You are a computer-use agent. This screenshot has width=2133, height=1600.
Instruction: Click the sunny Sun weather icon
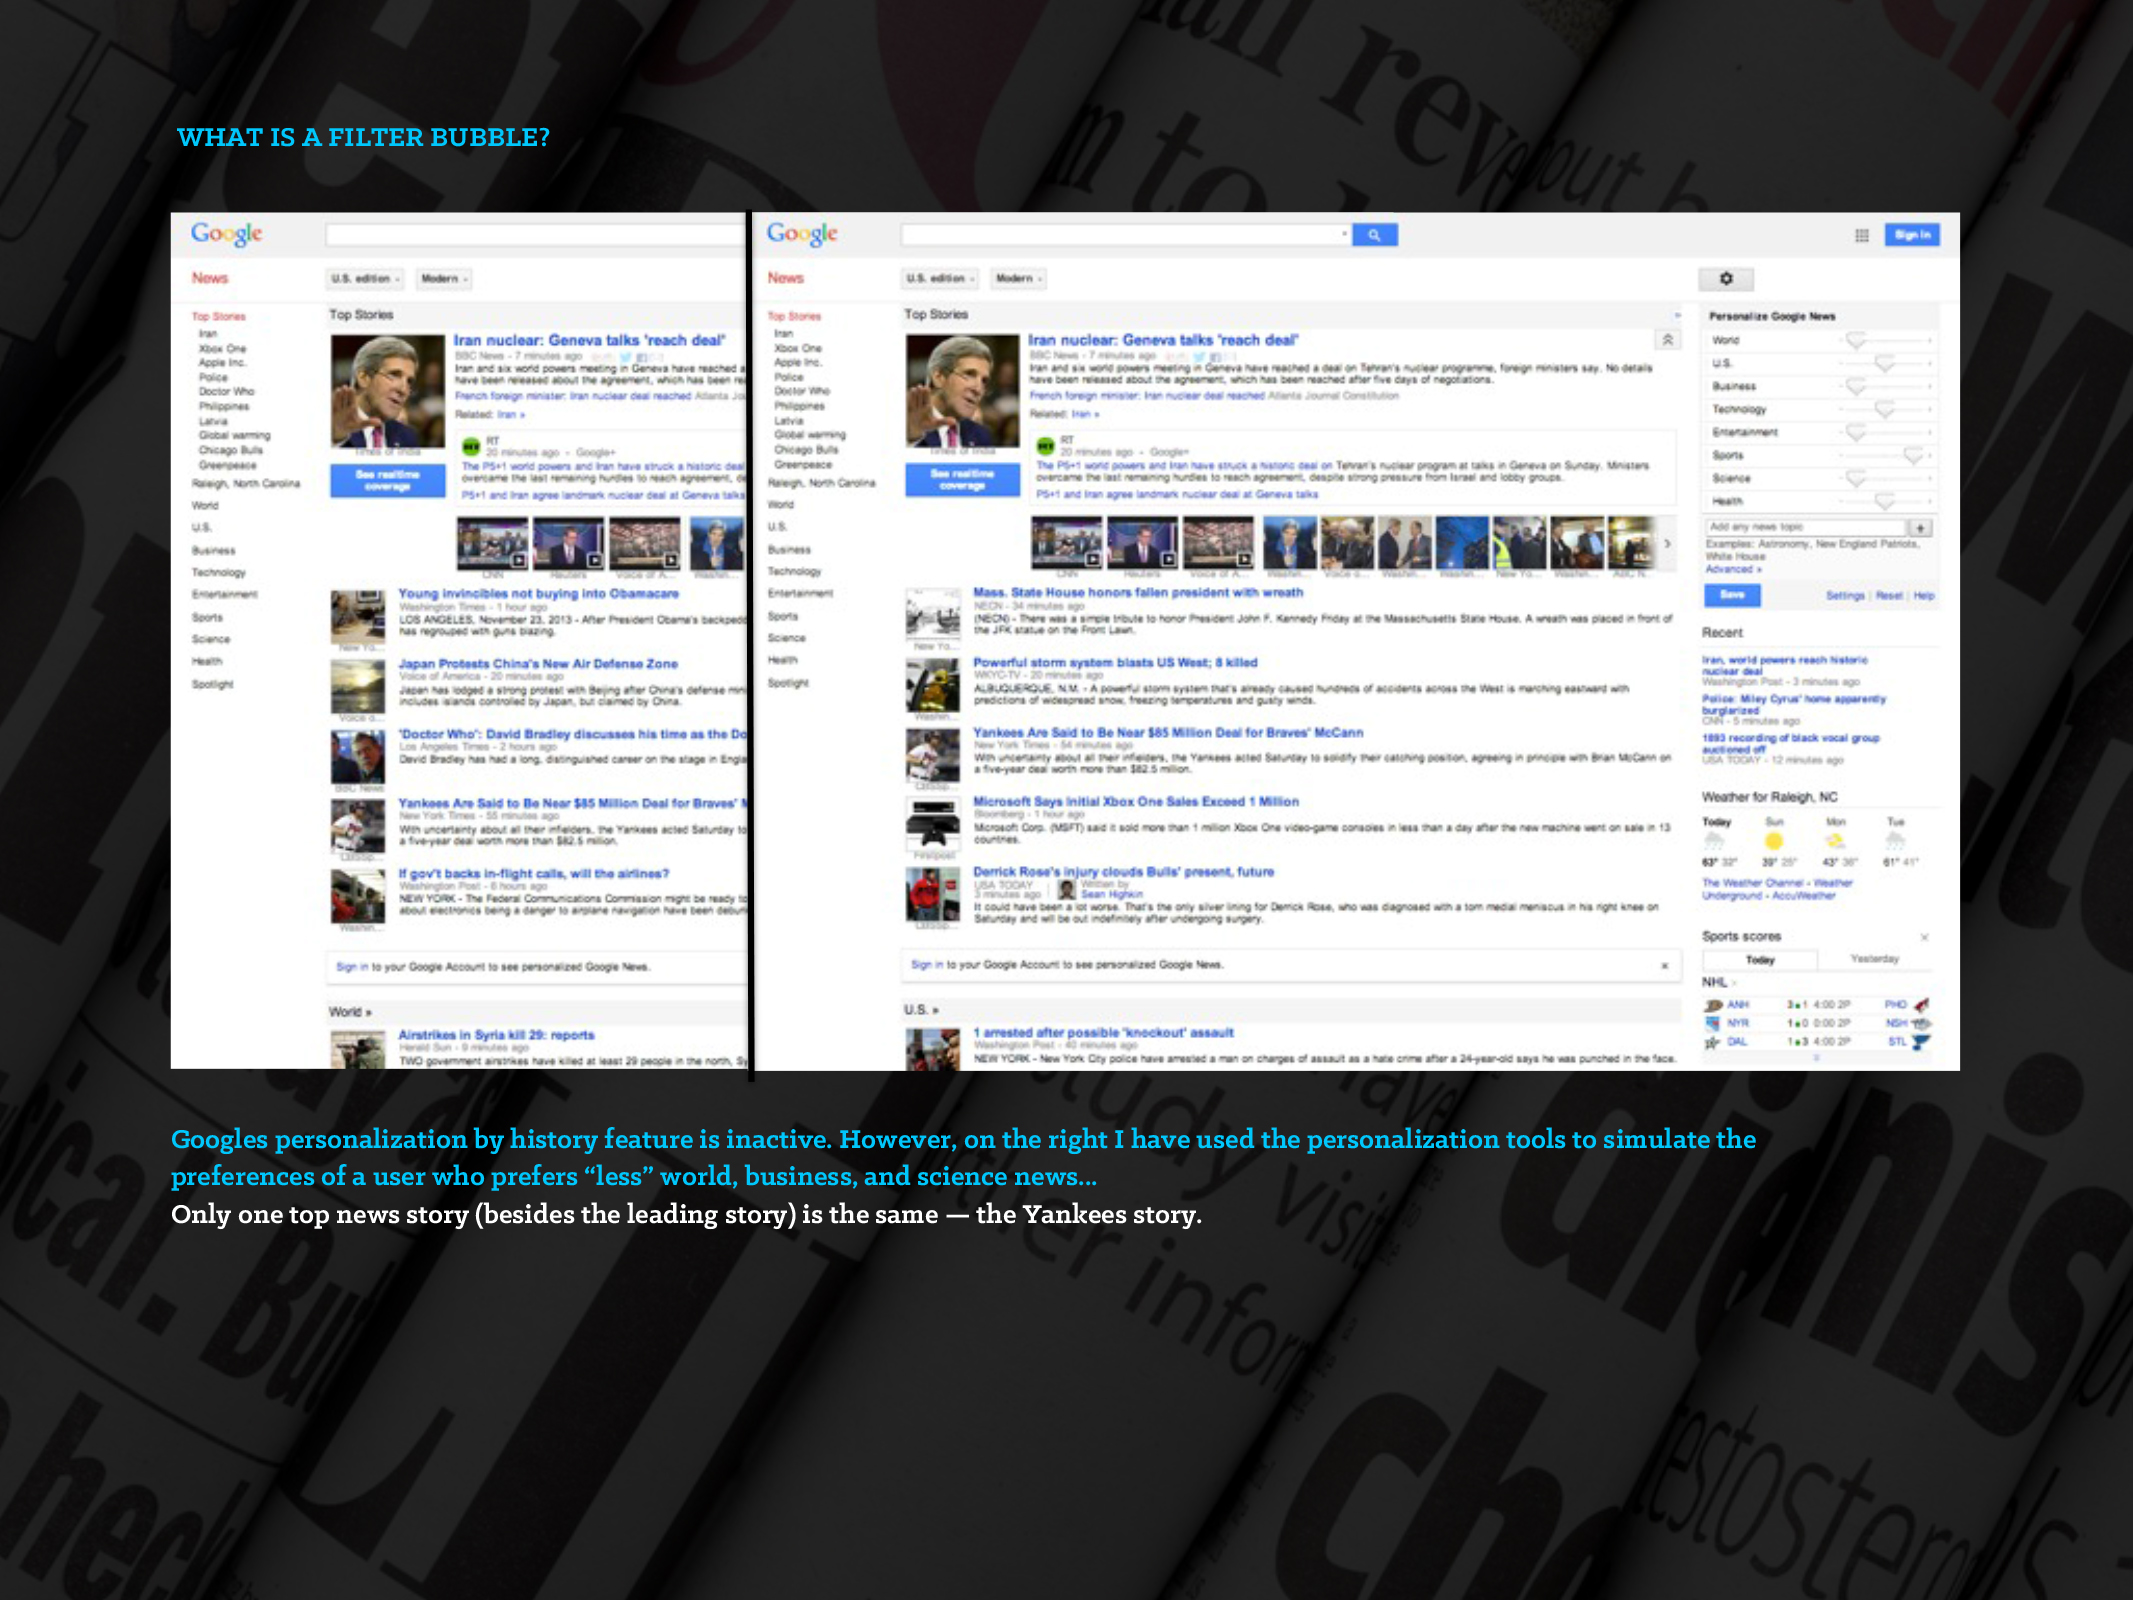coord(1774,841)
